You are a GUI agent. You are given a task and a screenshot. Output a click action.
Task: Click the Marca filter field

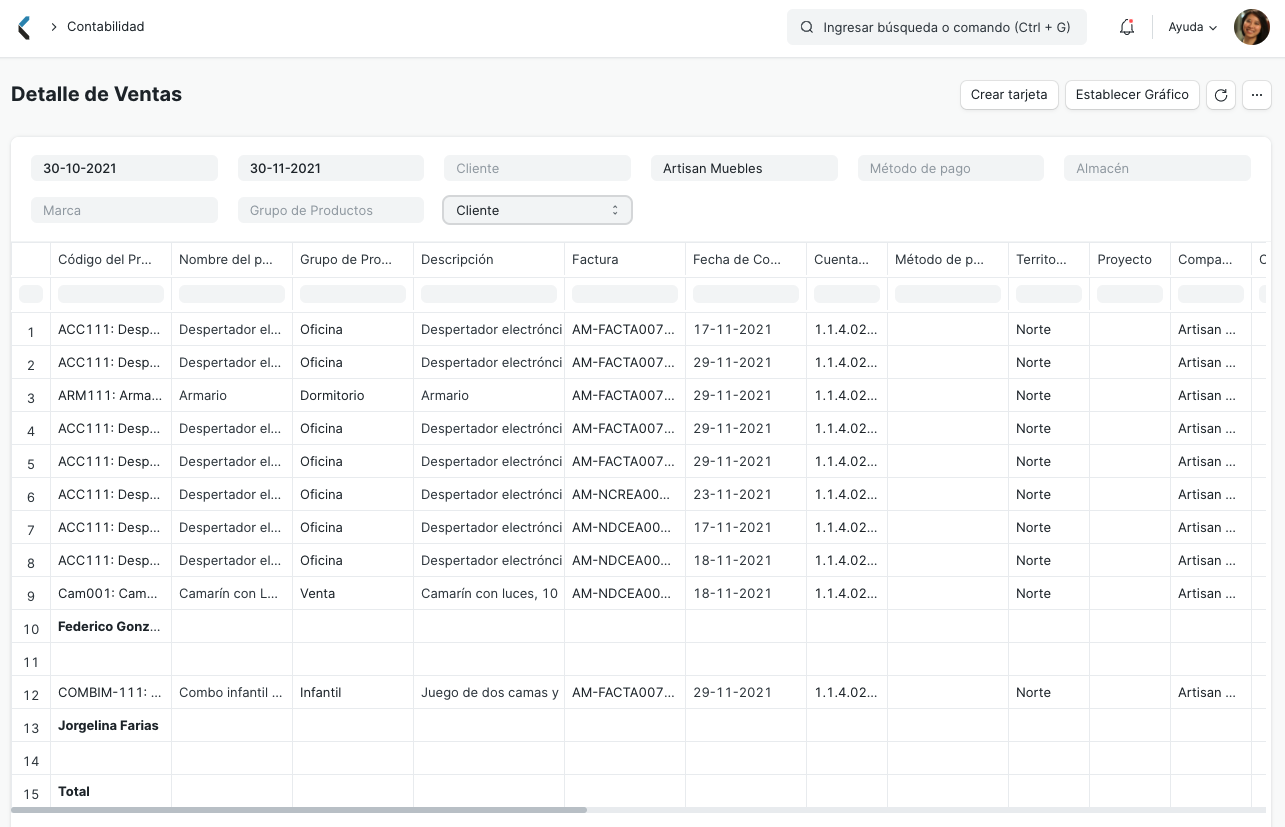(124, 210)
